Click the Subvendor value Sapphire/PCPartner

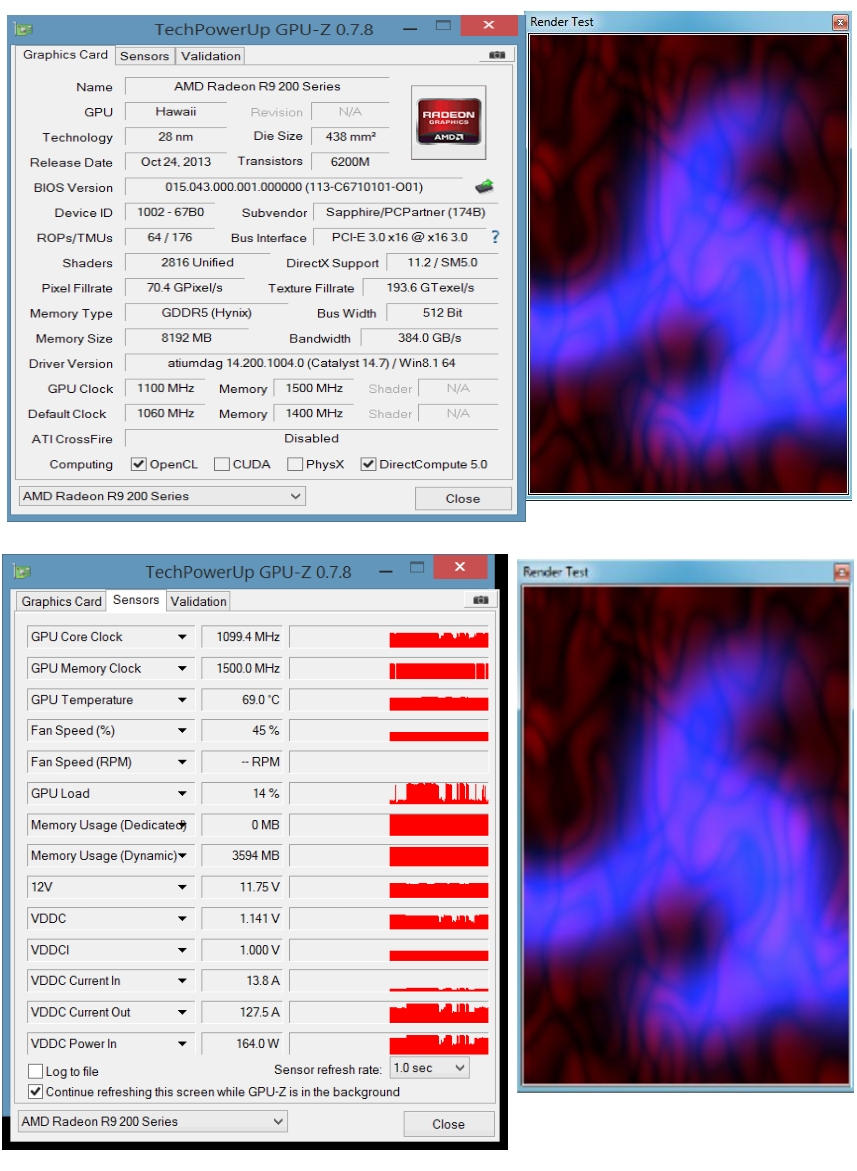click(405, 212)
